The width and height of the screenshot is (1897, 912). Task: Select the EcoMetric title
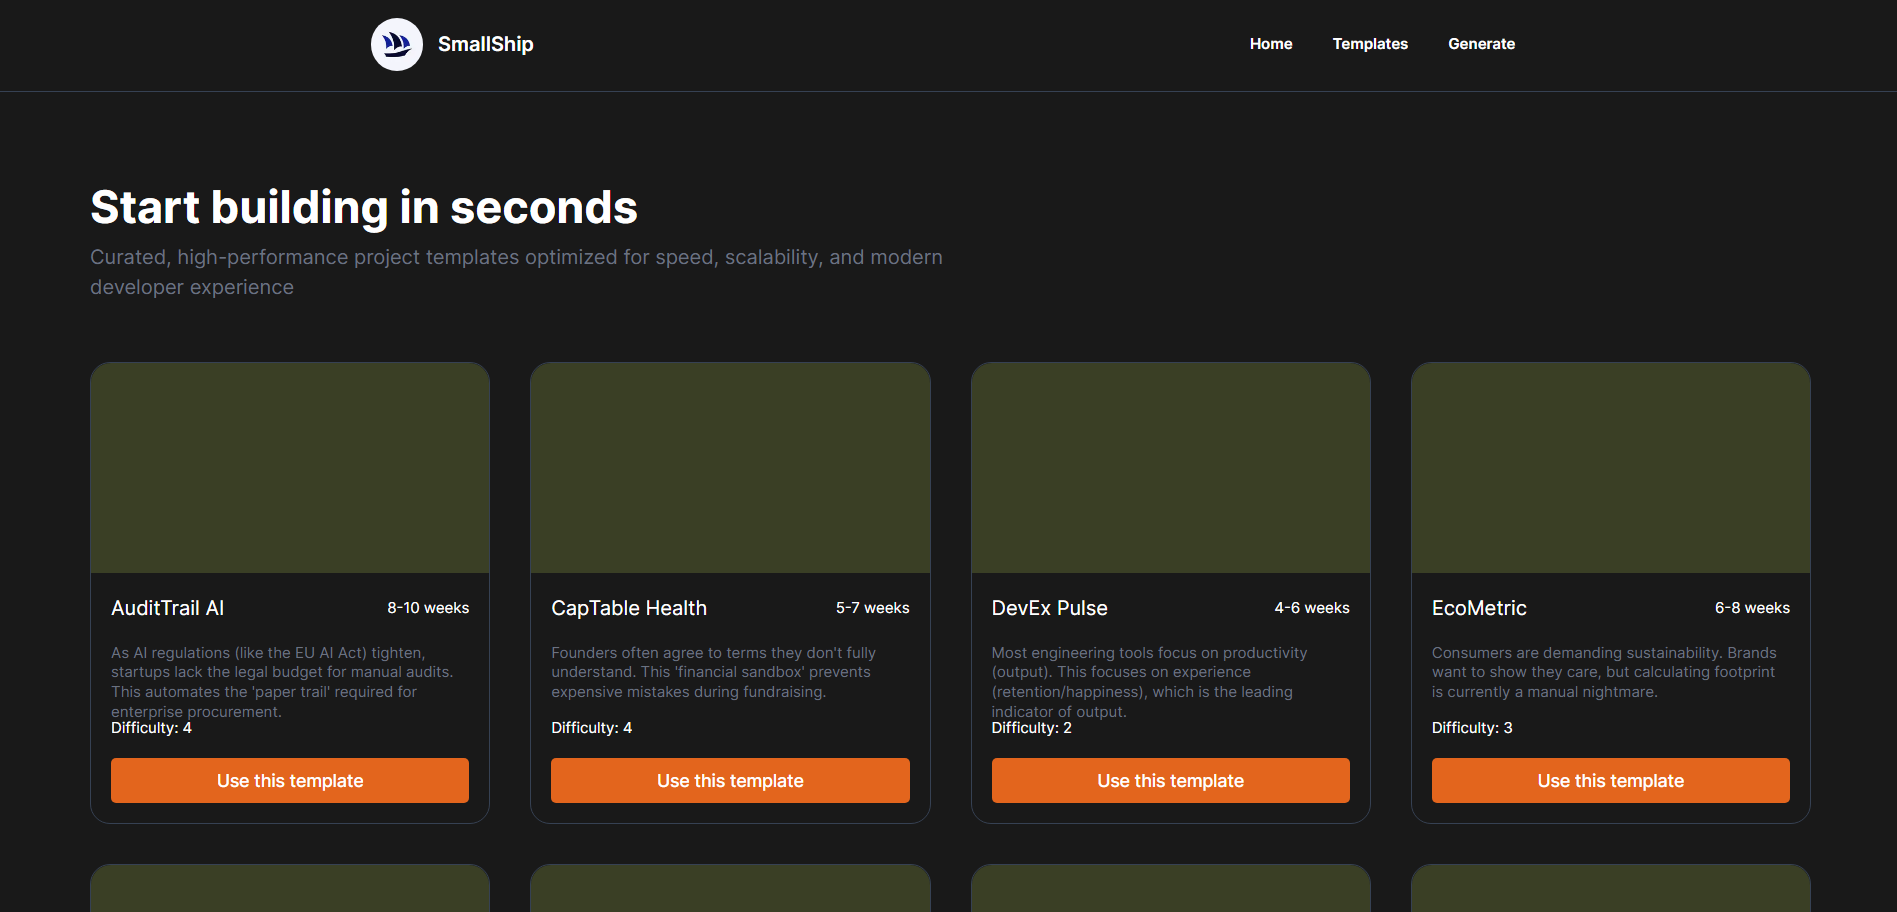(1479, 607)
